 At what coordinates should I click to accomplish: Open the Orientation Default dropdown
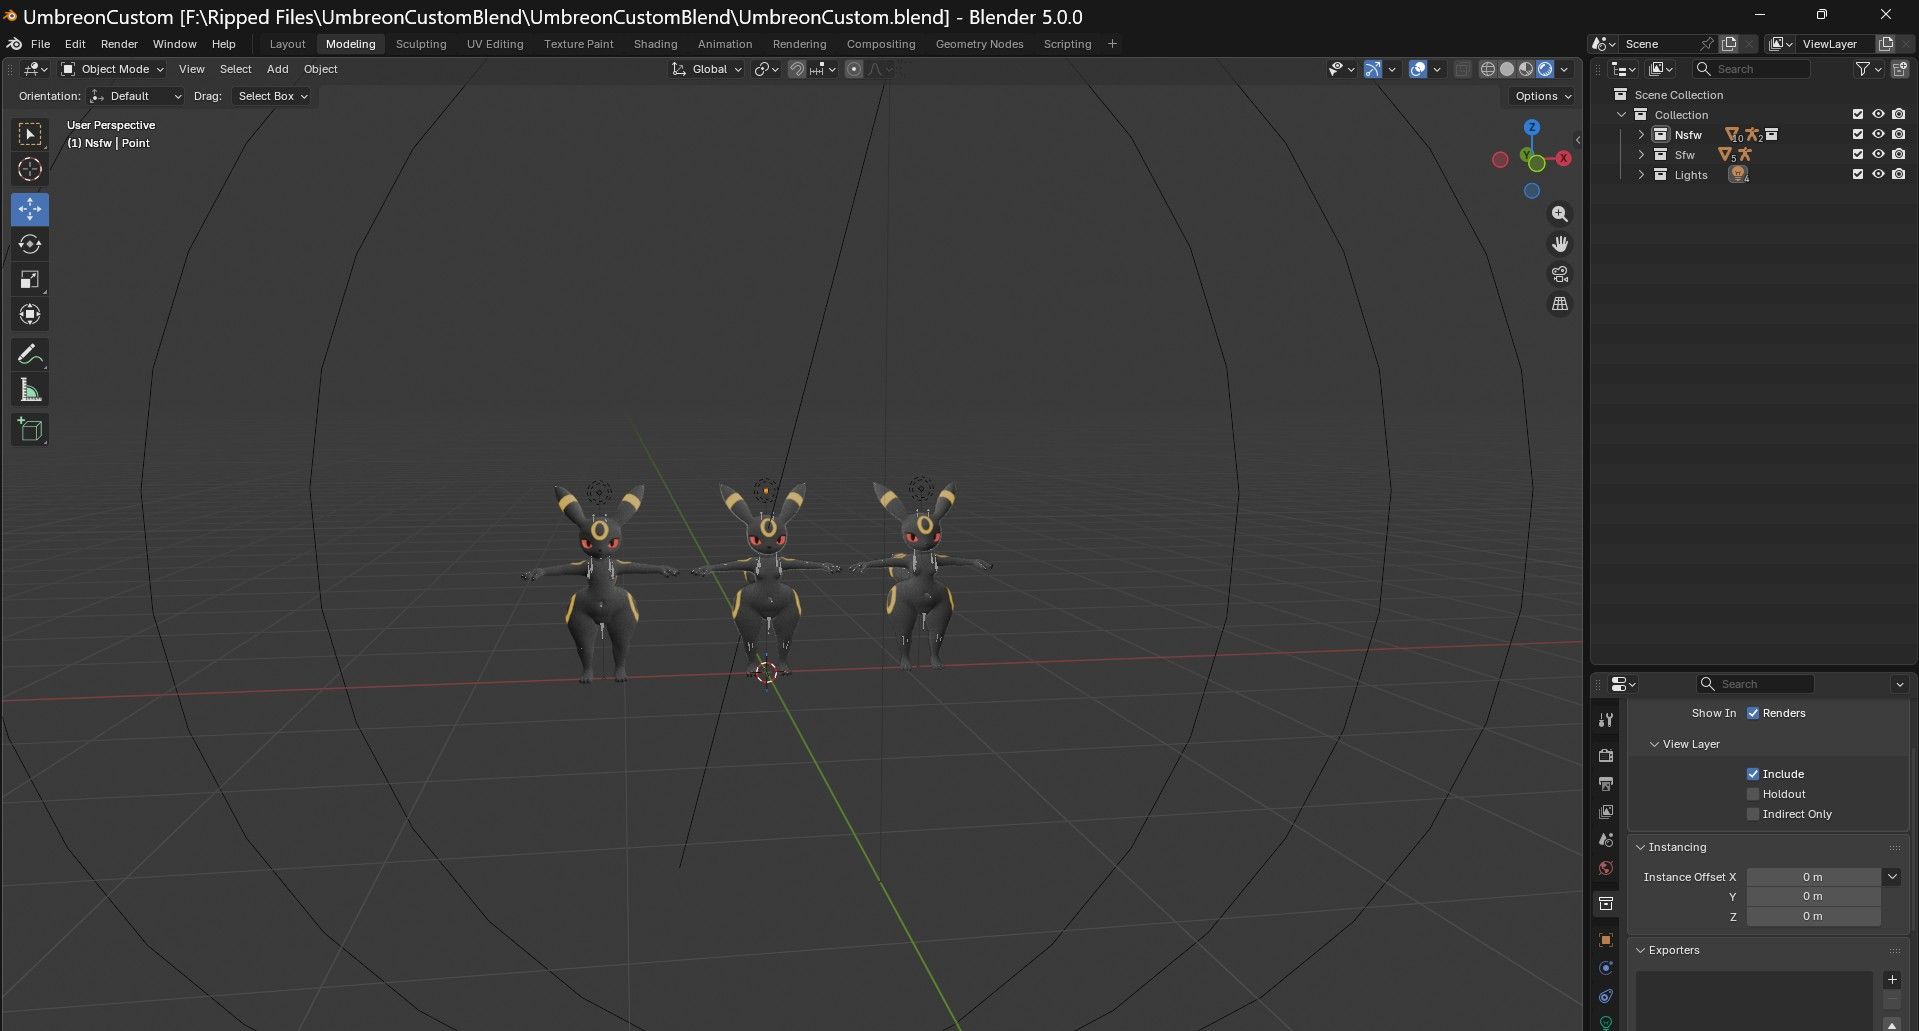point(135,96)
